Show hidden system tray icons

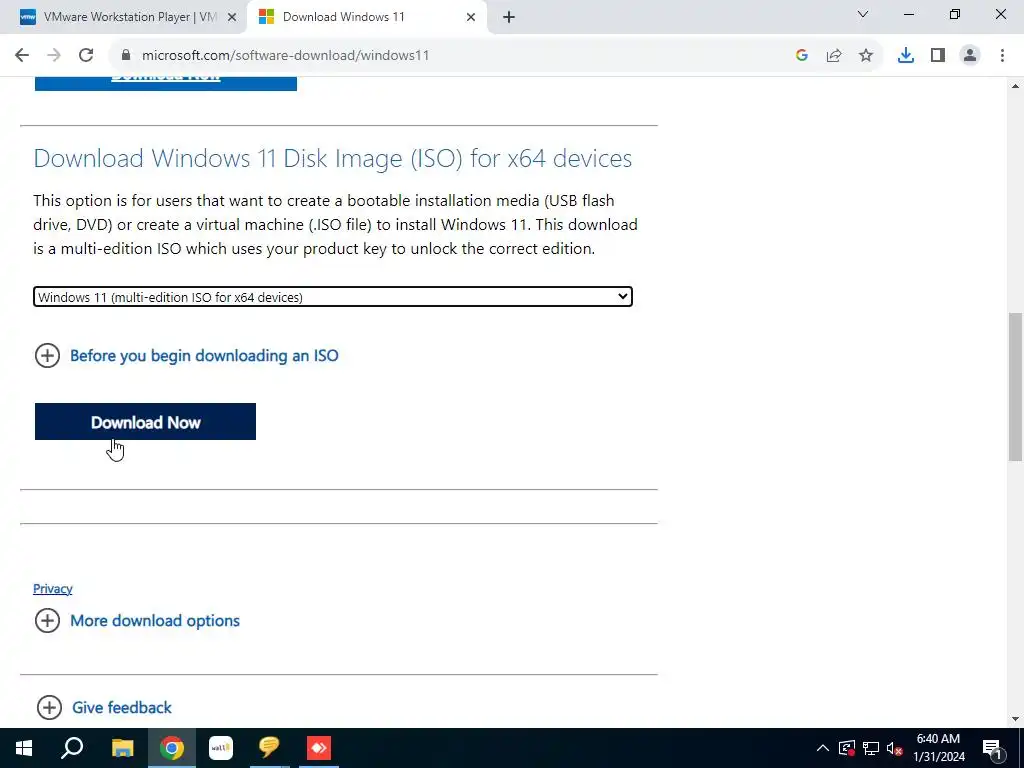(823, 748)
